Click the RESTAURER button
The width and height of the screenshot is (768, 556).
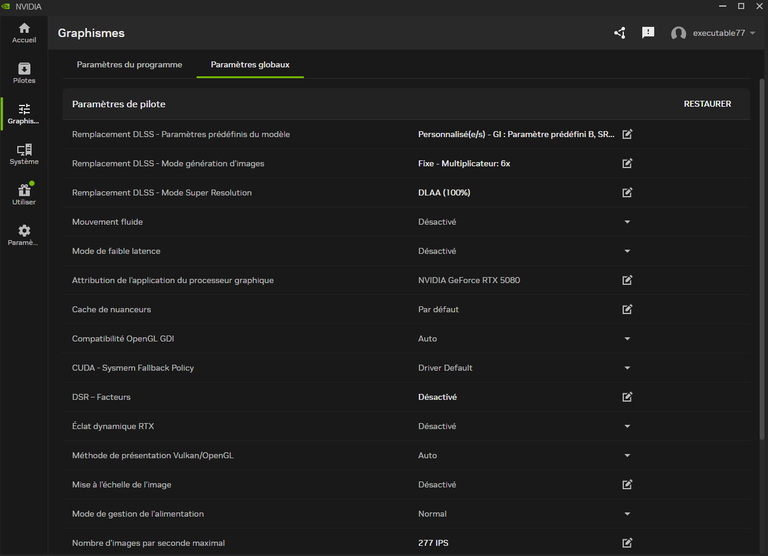coord(707,104)
